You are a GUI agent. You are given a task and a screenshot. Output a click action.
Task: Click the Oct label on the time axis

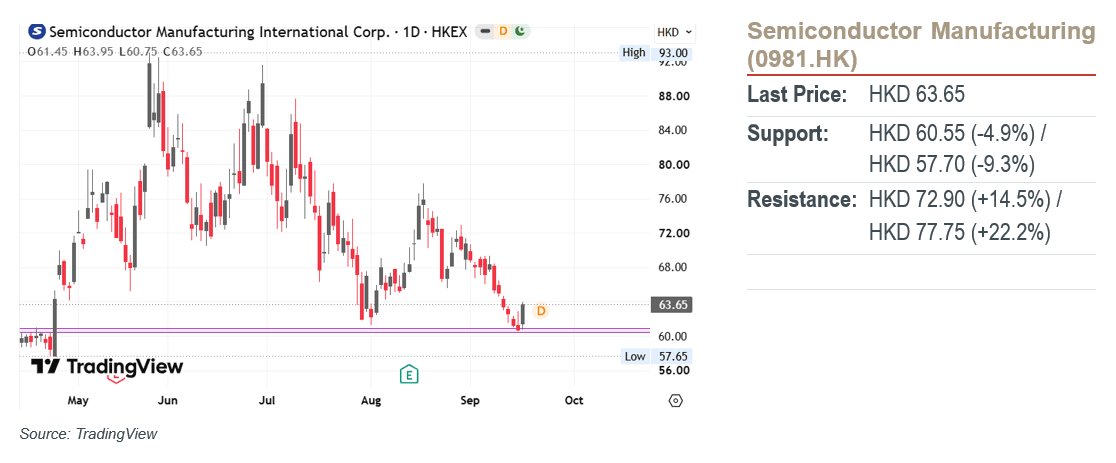574,400
